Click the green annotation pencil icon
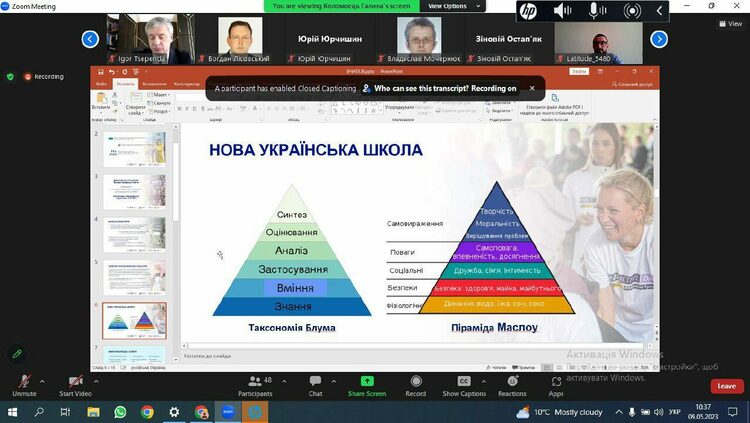Viewport: 750px width, 423px height. [x=17, y=354]
